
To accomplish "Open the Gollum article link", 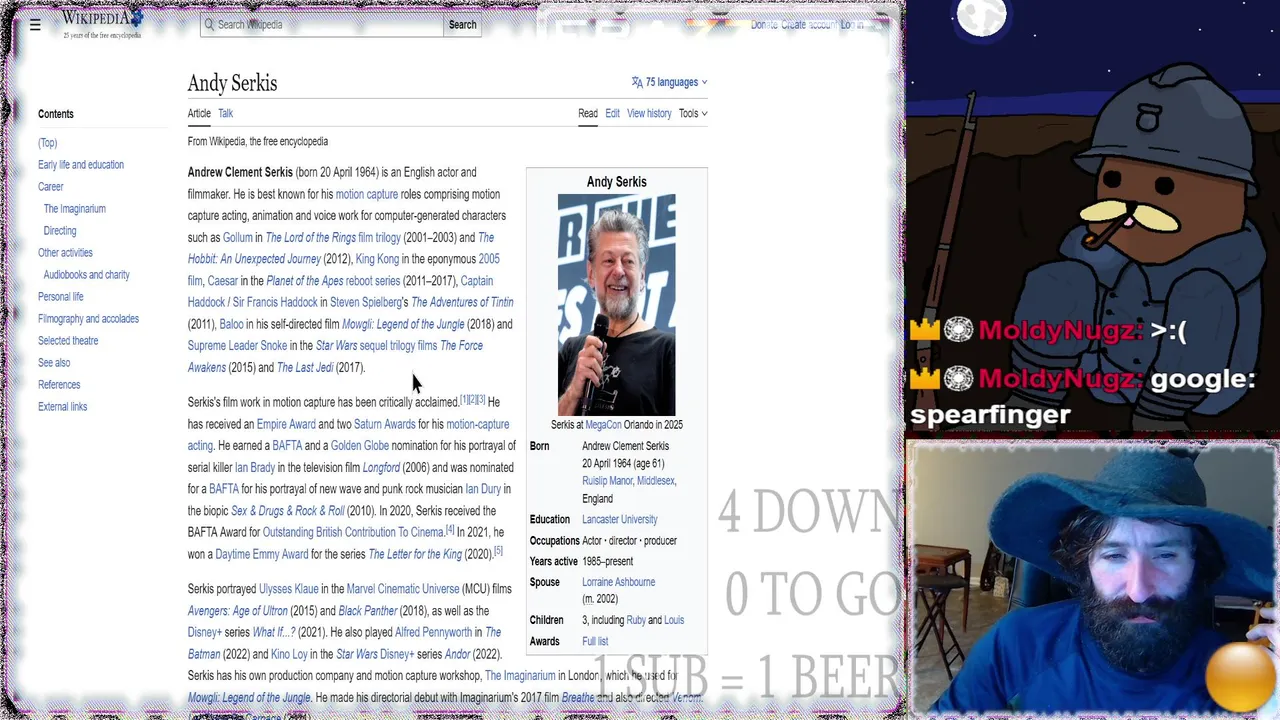I will tap(238, 237).
